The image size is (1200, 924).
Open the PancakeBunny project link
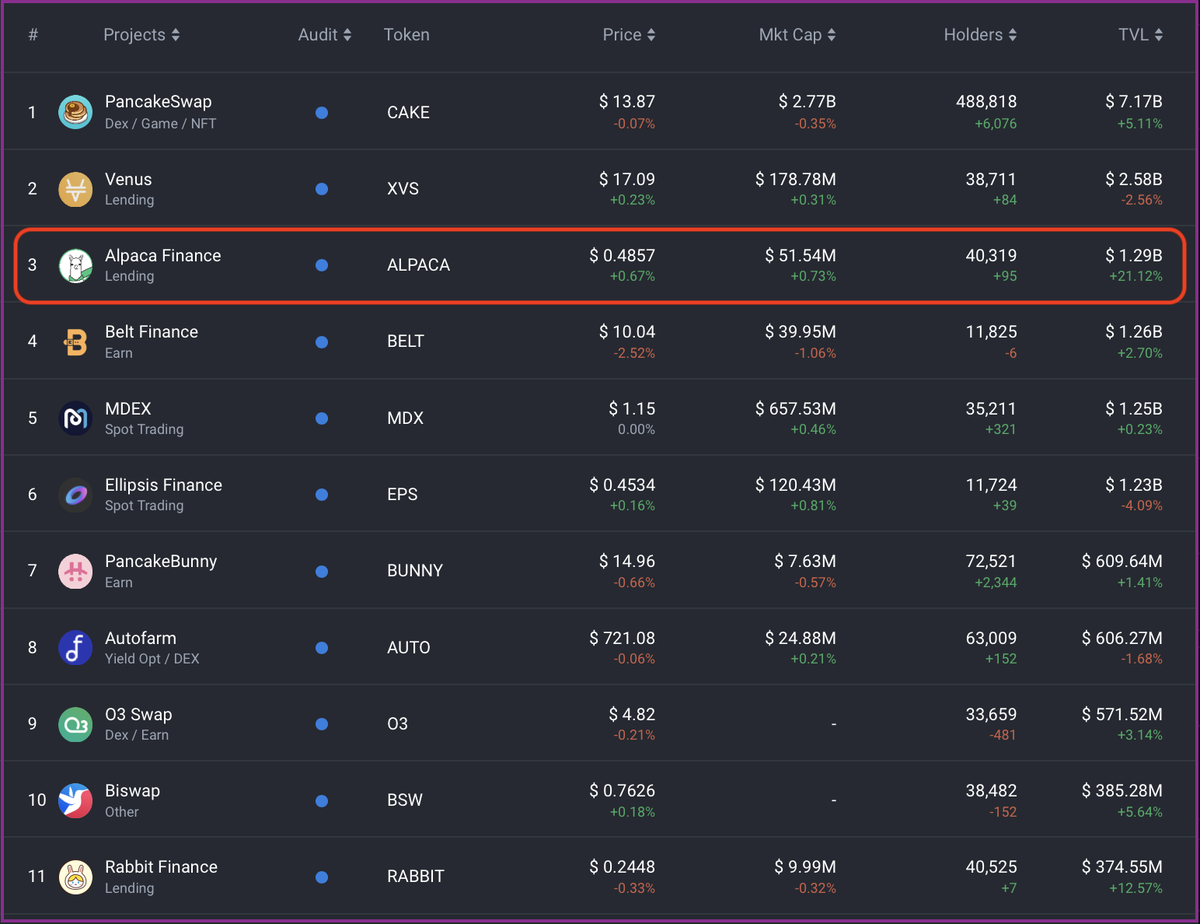click(161, 562)
